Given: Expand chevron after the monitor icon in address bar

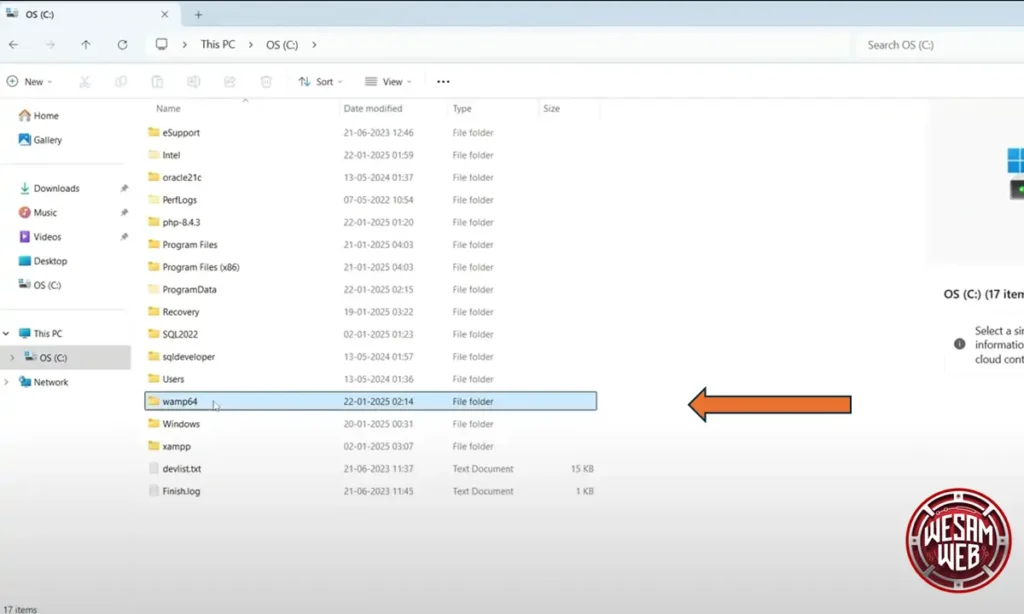Looking at the screenshot, I should tap(185, 44).
